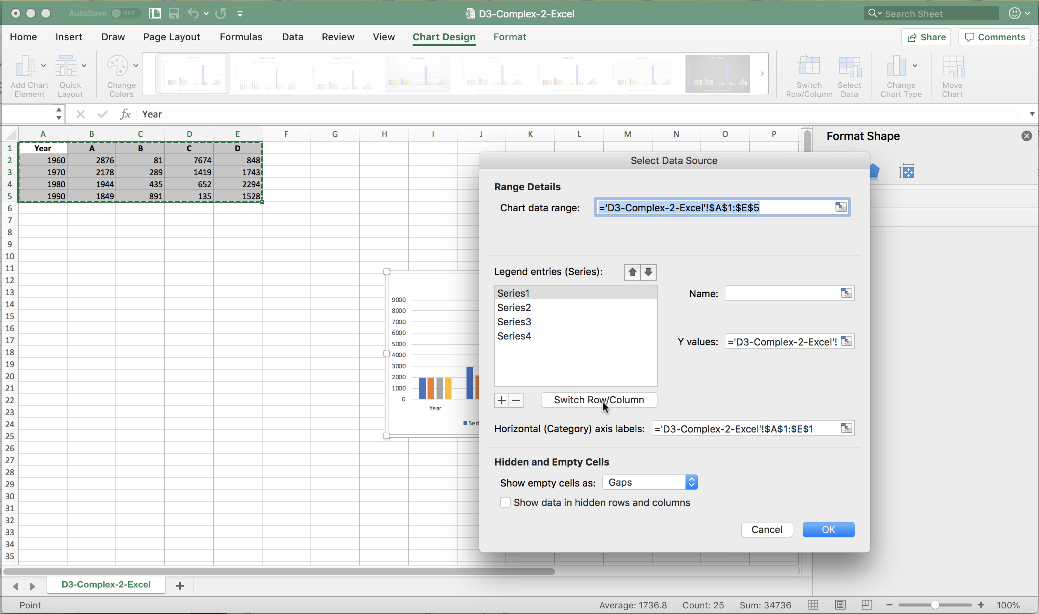Image resolution: width=1039 pixels, height=614 pixels.
Task: Click OK to confirm the data source
Action: pos(828,530)
